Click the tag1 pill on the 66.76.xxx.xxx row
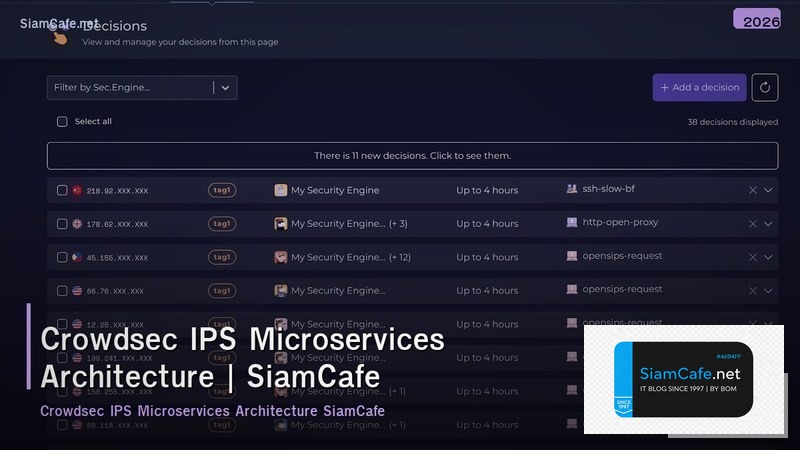This screenshot has height=450, width=800. (222, 290)
